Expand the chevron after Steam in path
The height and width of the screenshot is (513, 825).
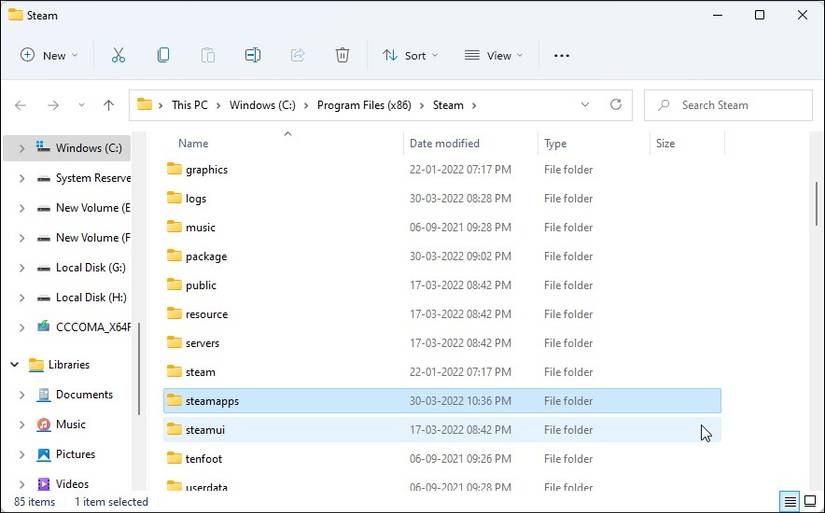point(474,105)
